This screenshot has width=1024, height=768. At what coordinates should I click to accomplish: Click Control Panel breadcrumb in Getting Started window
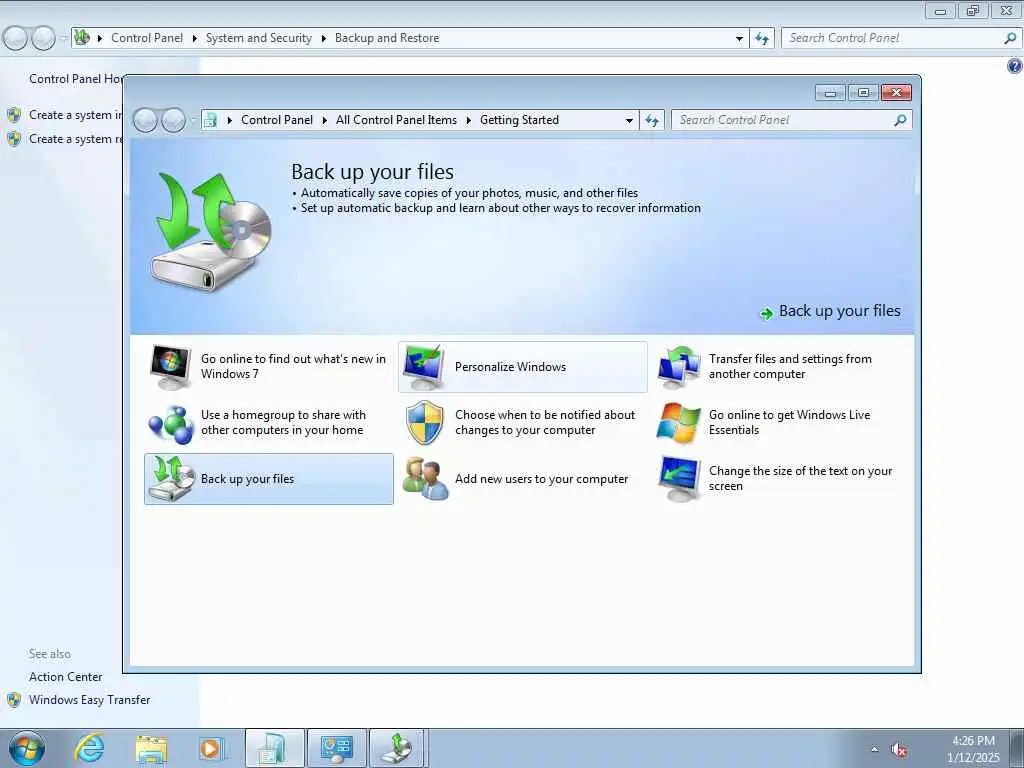[277, 120]
